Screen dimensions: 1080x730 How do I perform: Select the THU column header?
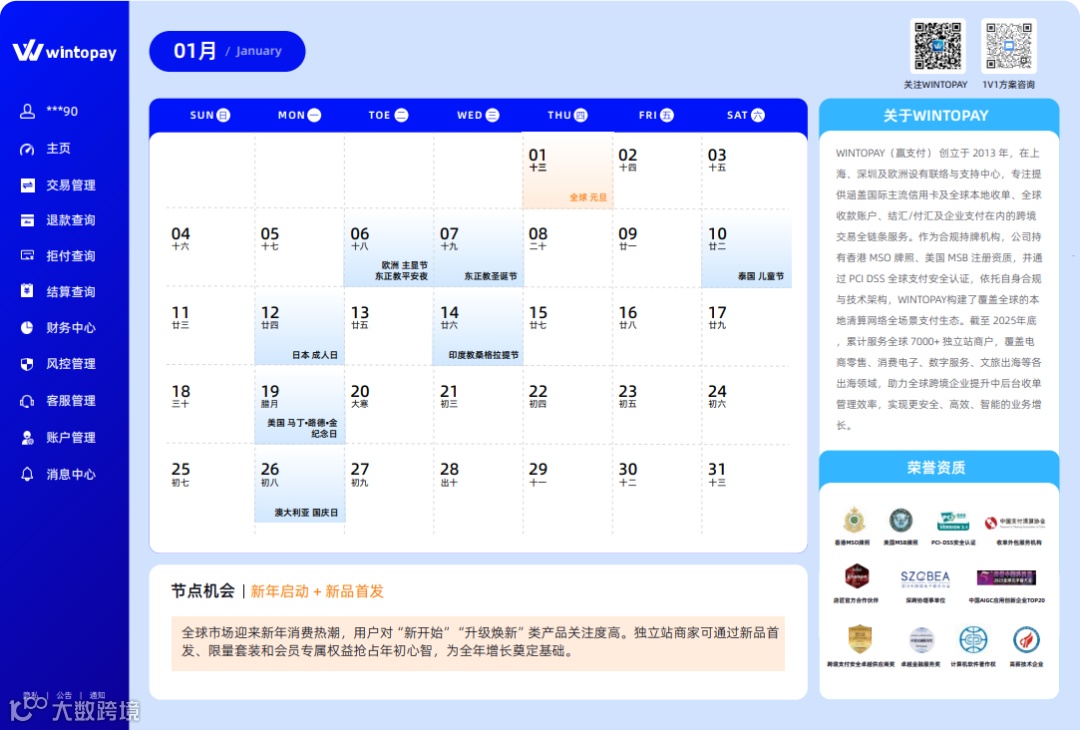(567, 115)
